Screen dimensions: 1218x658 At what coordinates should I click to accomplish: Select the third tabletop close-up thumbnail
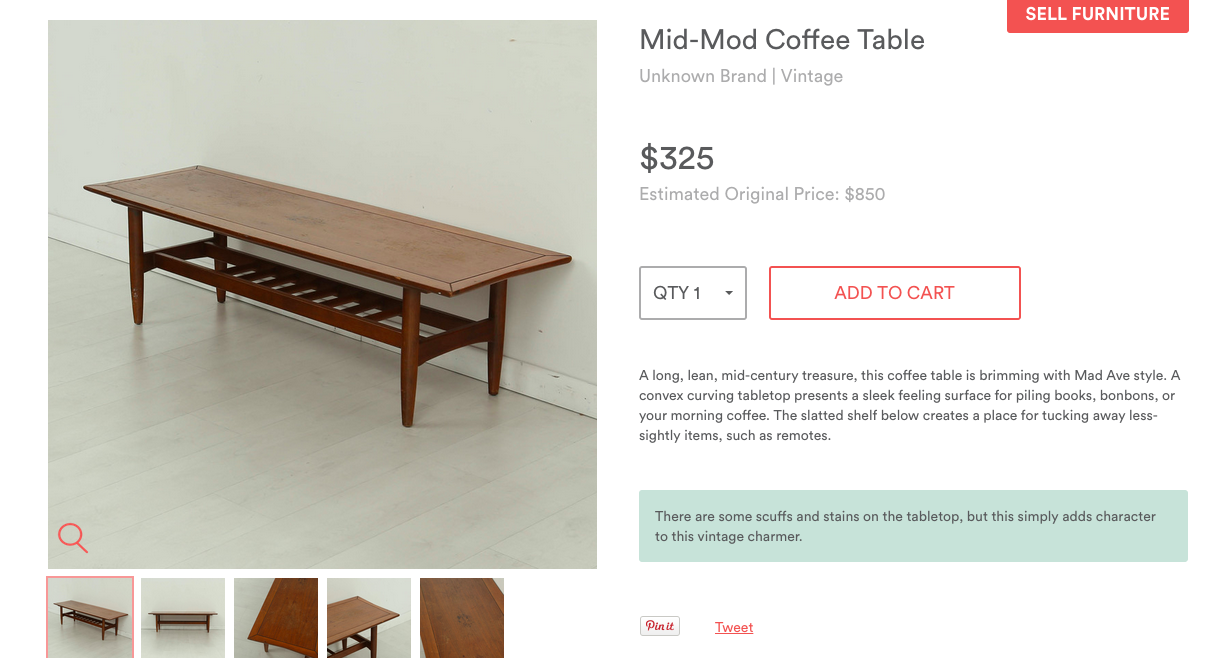click(x=276, y=617)
